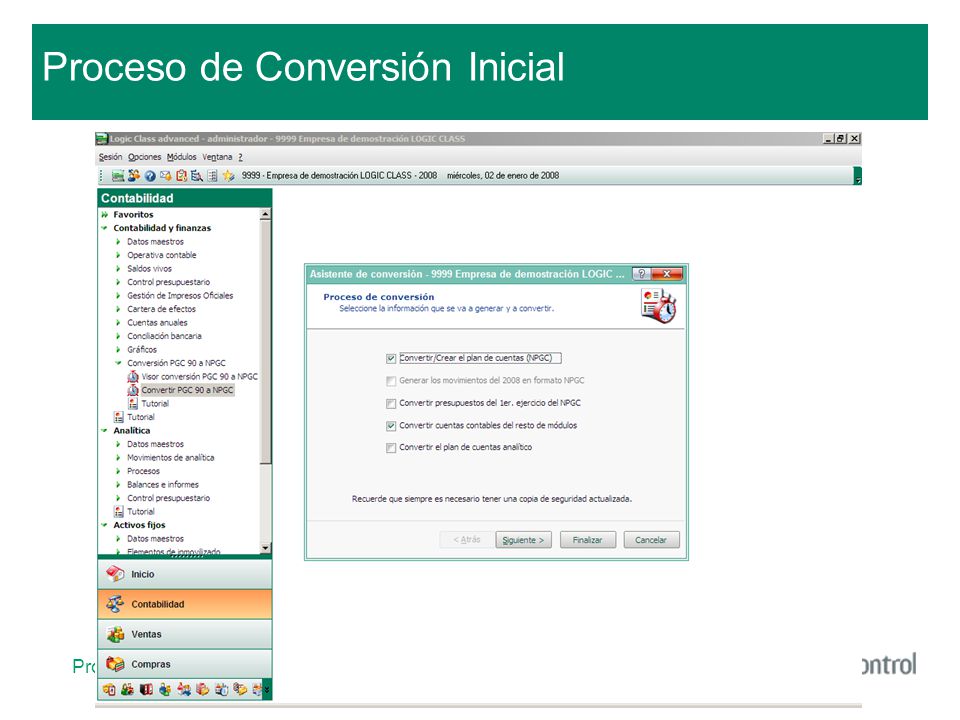
Task: Click the dialog title bar help button
Action: 641,274
